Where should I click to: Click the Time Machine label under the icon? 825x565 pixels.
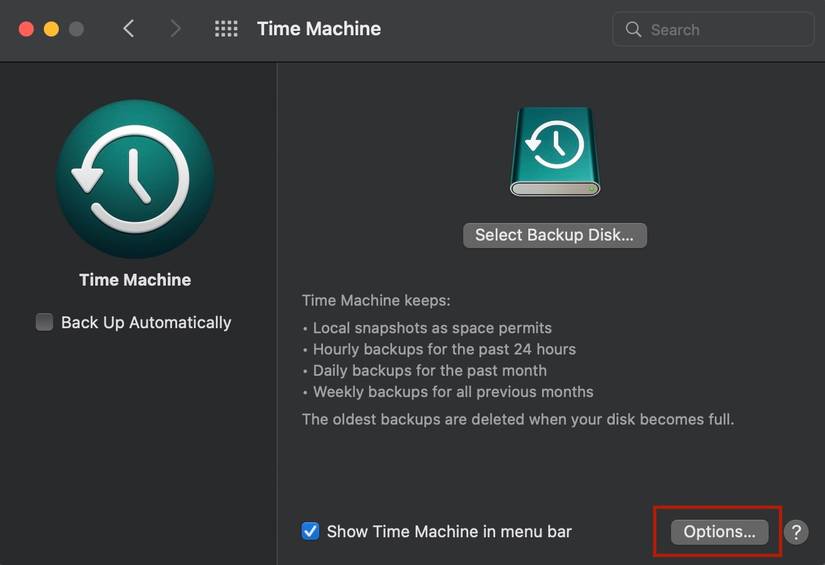point(135,280)
